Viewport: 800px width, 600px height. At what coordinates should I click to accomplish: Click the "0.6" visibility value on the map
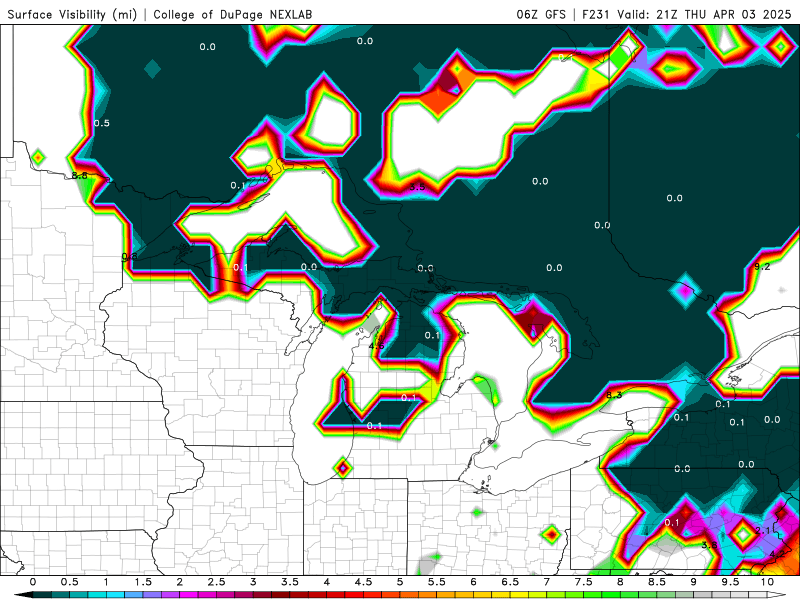(130, 256)
